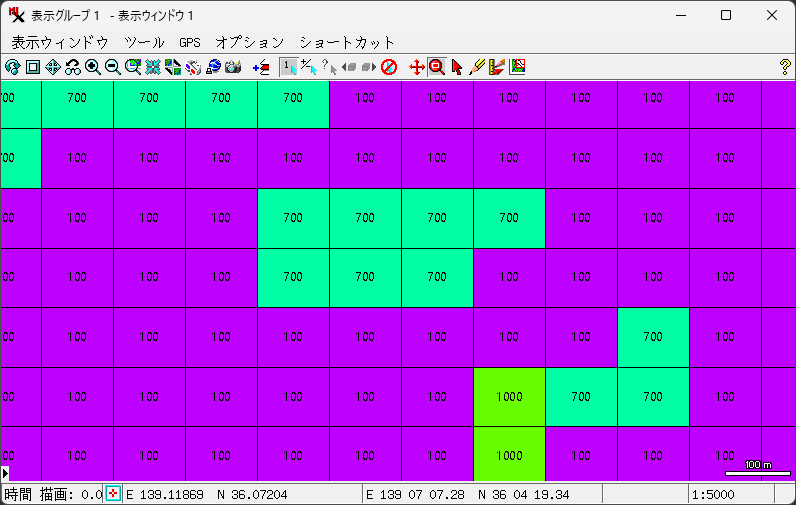Toggle the single-select cursor mode button
The width and height of the screenshot is (796, 505).
288,67
